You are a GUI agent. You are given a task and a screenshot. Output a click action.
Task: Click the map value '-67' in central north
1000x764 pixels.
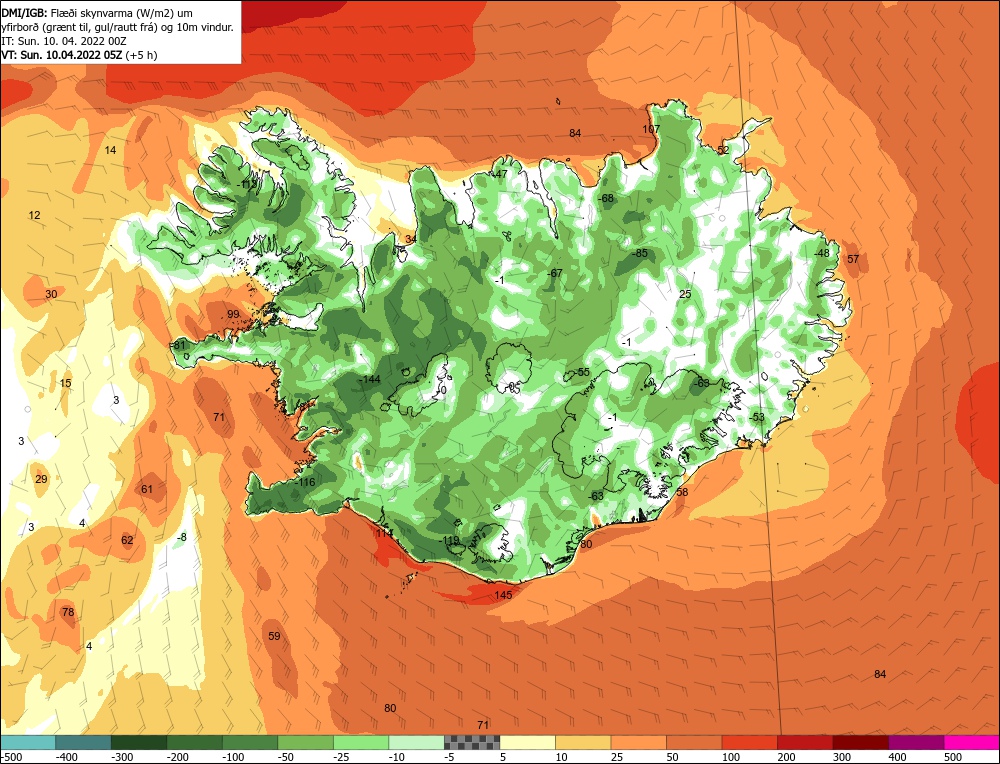pos(555,273)
